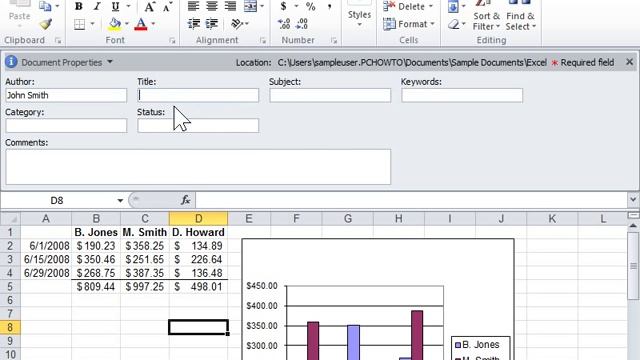
Task: Open the Borders dropdown arrow
Action: pos(92,24)
